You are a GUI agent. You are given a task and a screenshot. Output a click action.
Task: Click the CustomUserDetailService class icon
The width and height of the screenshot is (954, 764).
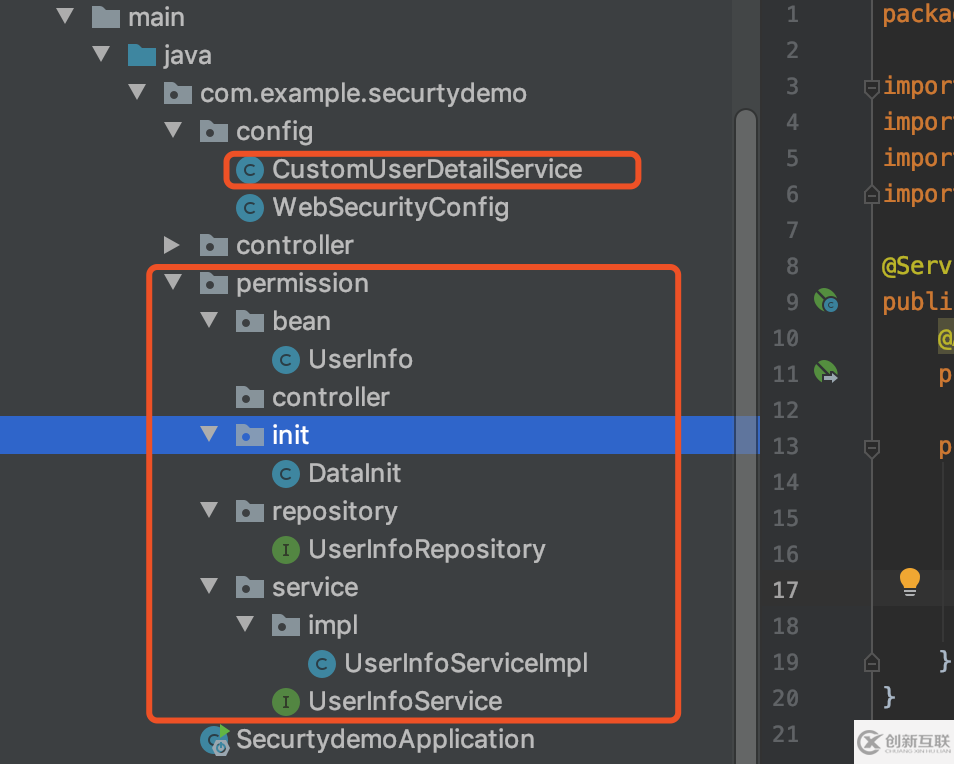coord(250,170)
